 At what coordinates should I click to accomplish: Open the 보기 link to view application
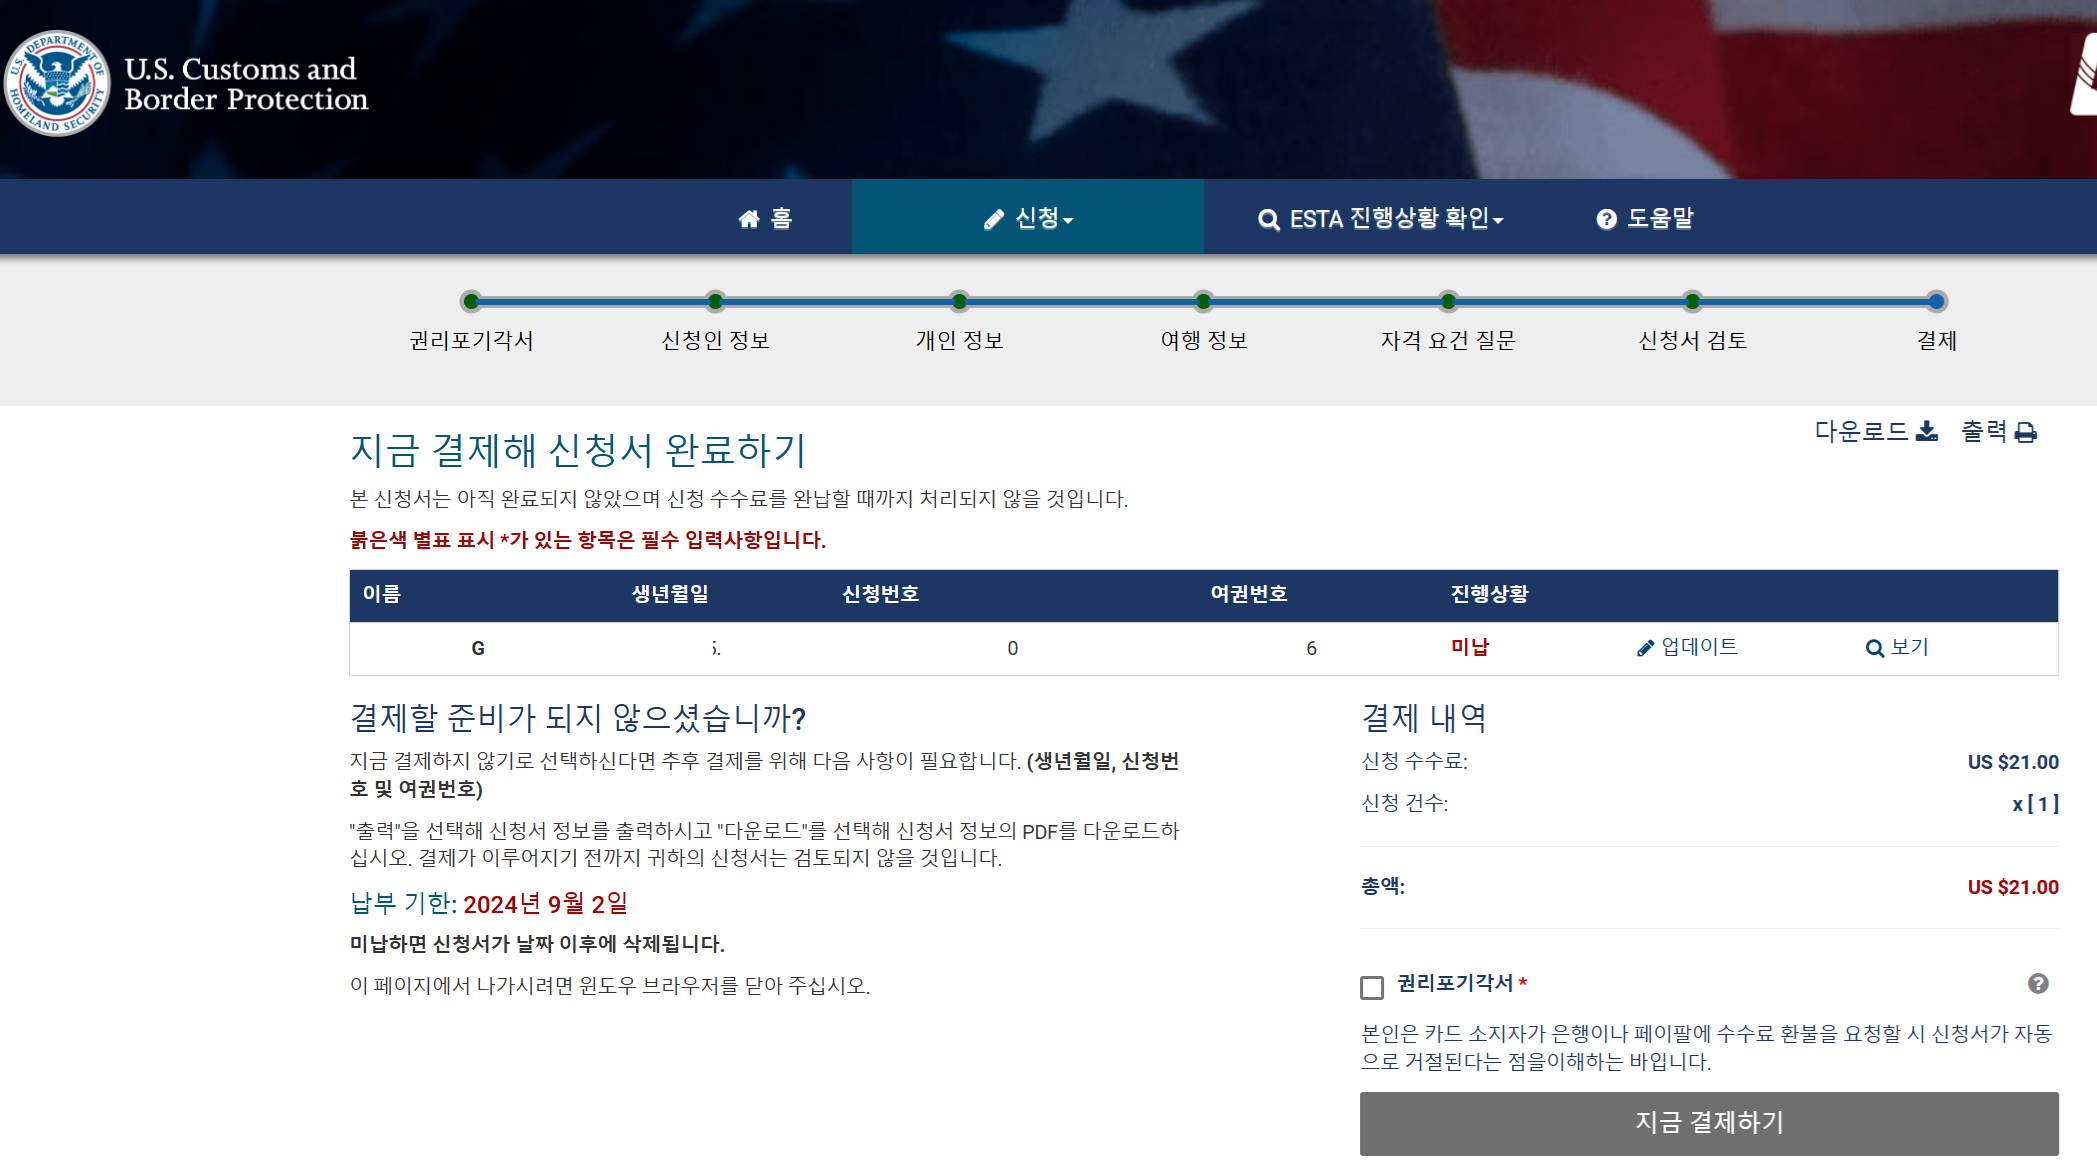[1909, 647]
